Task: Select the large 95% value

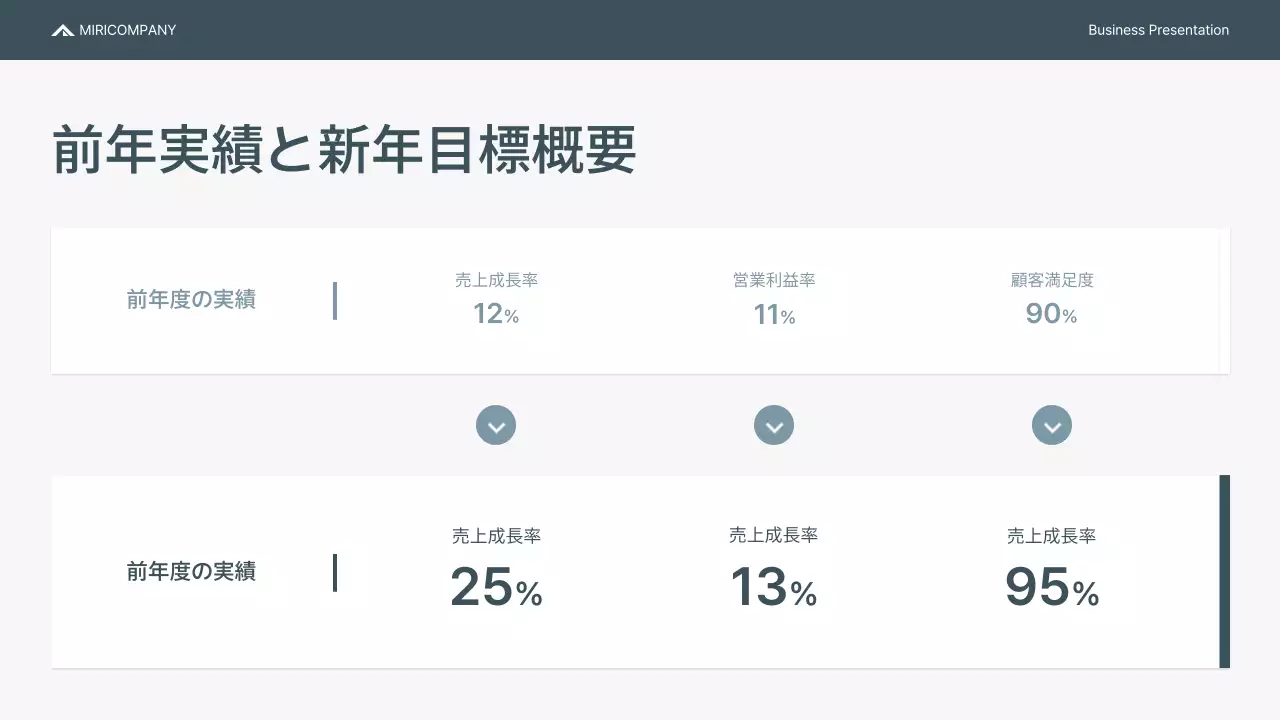Action: pyautogui.click(x=1052, y=587)
